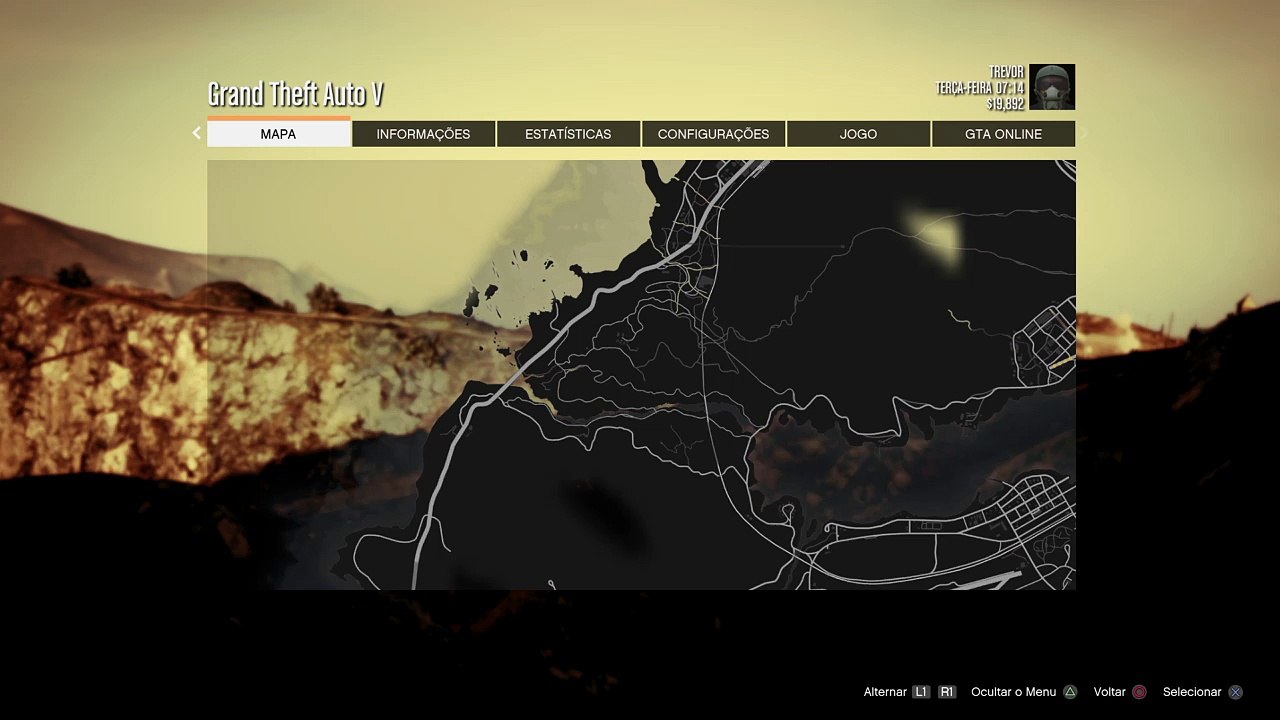Go to the JOGO tab

858,134
